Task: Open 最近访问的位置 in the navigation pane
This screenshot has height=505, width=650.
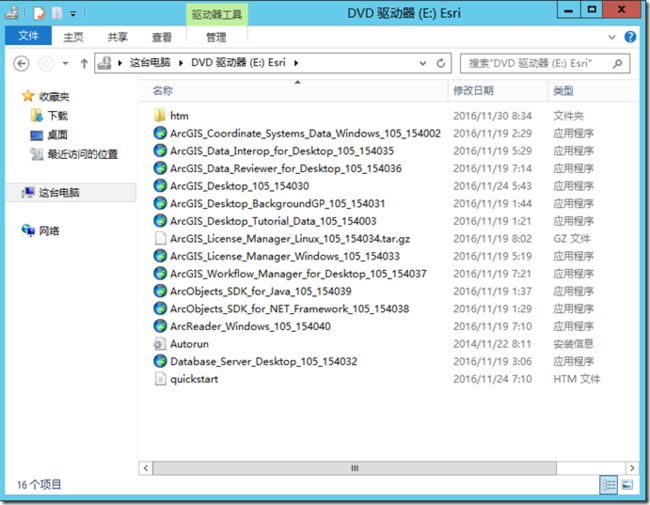Action: [x=82, y=154]
